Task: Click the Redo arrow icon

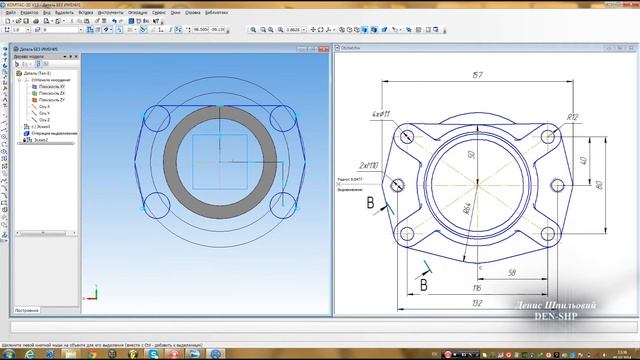Action: pos(121,21)
